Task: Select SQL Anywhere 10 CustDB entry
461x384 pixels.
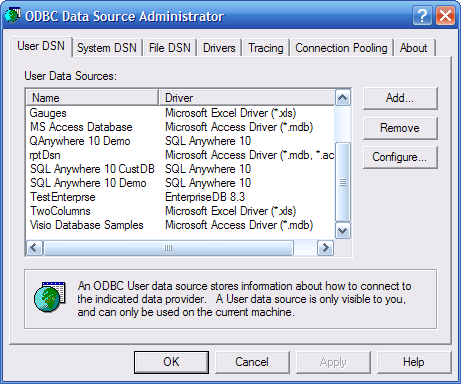Action: click(92, 169)
